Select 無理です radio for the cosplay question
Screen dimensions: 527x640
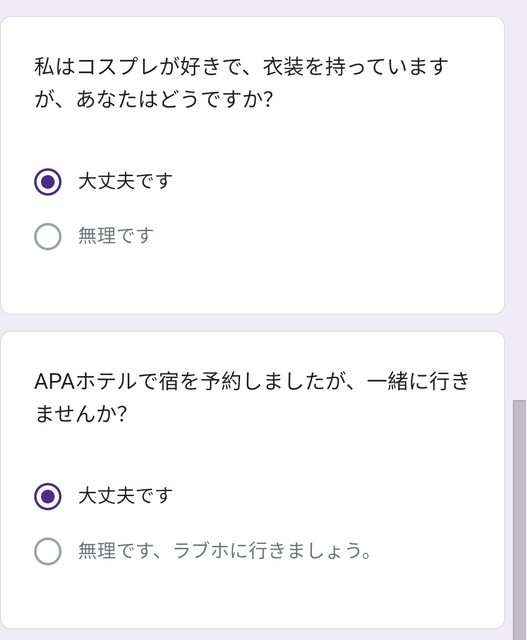48,236
